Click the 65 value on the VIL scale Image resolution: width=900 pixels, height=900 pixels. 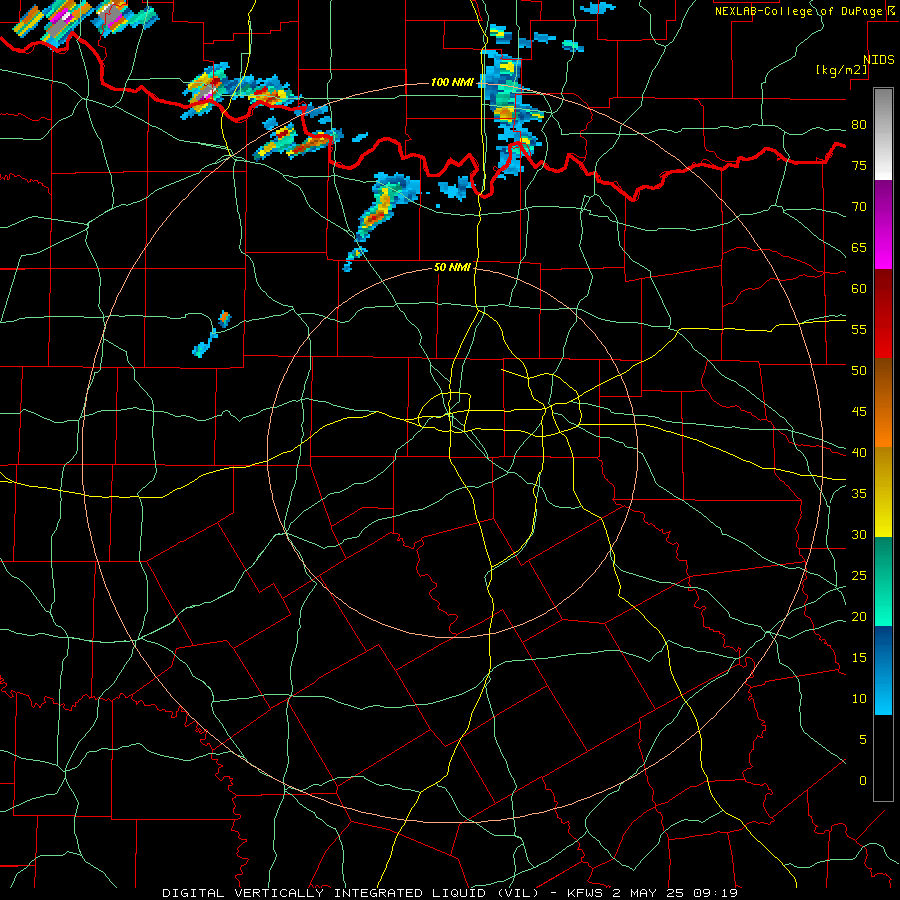(x=859, y=248)
